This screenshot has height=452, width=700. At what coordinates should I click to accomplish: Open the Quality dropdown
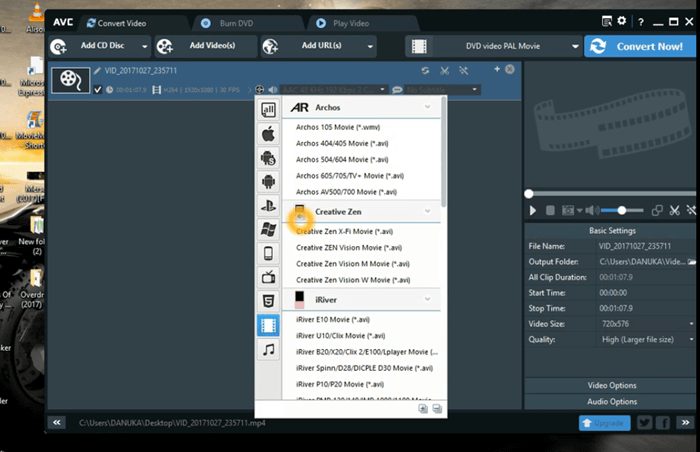coord(692,339)
